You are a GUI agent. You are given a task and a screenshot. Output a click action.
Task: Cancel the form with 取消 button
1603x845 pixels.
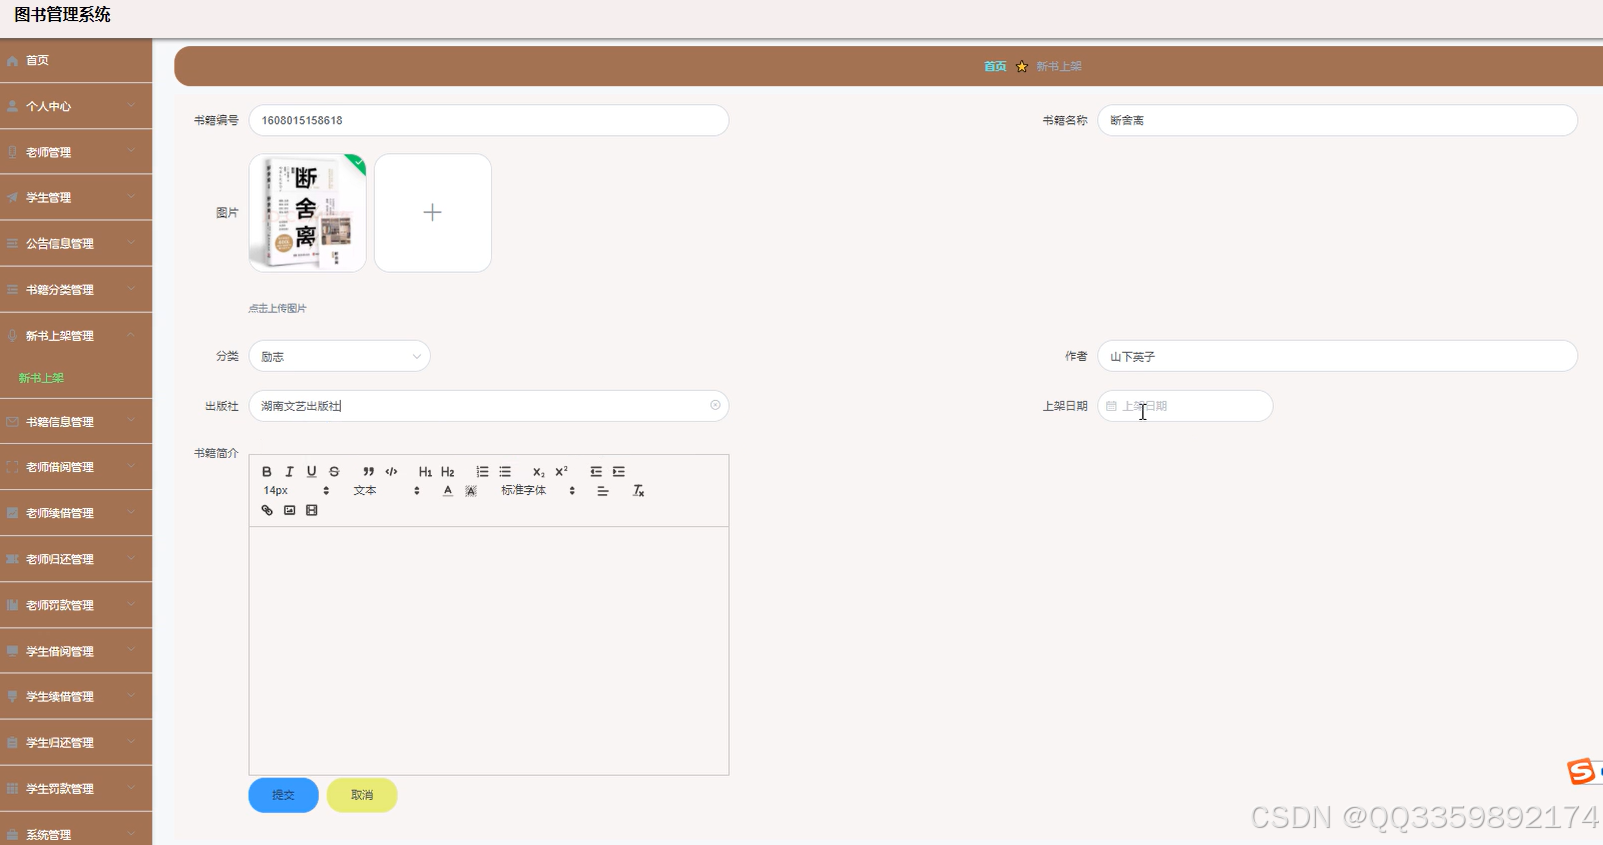(362, 795)
